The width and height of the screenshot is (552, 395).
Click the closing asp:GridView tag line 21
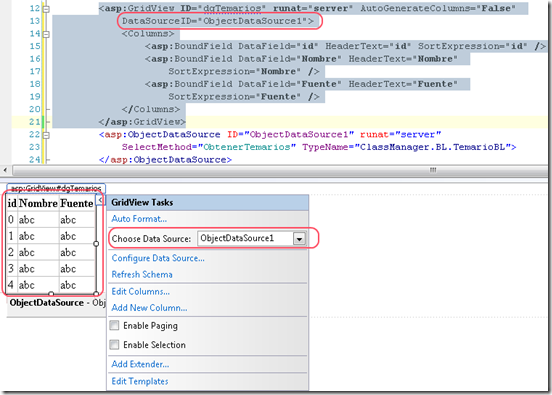142,122
